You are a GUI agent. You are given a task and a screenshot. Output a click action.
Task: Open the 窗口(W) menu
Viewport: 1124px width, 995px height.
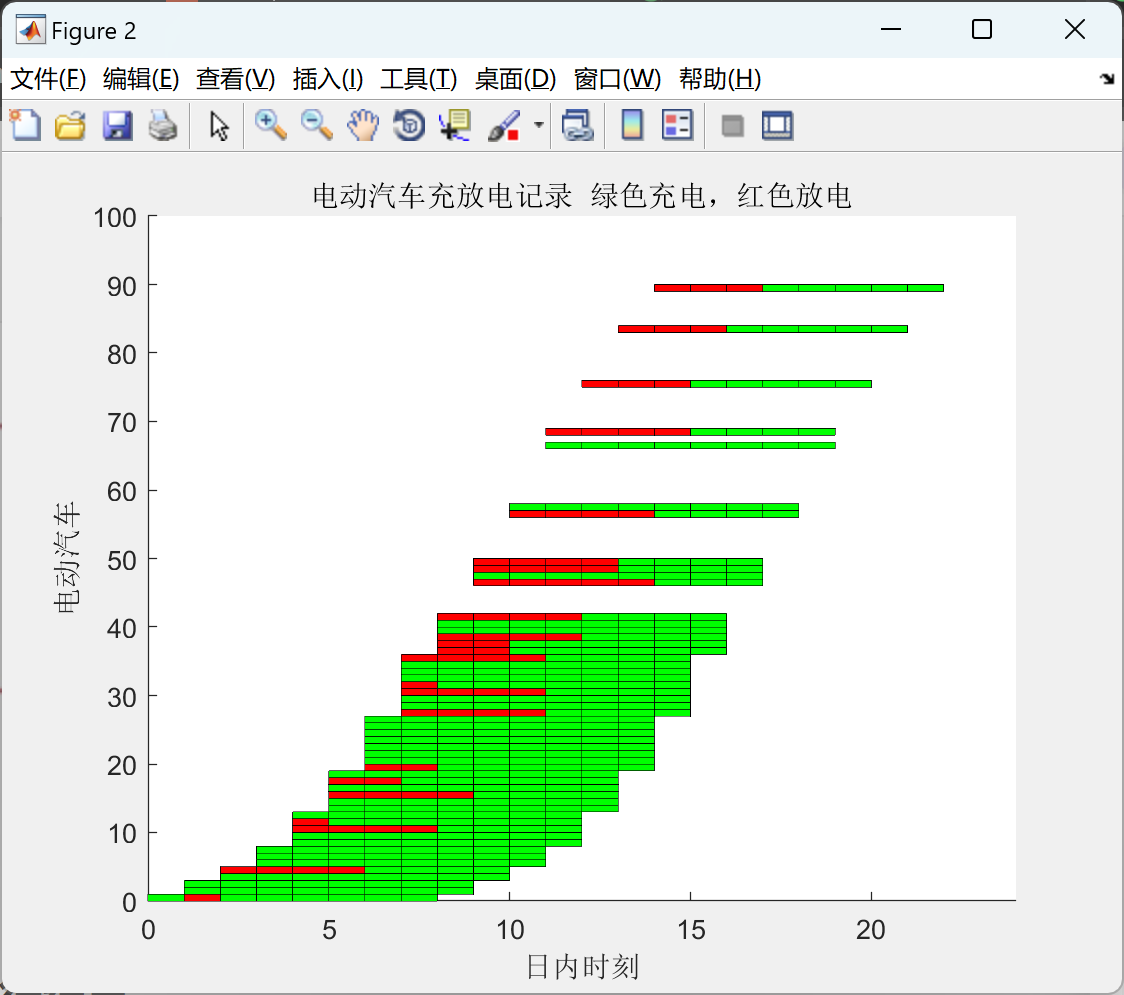[617, 79]
